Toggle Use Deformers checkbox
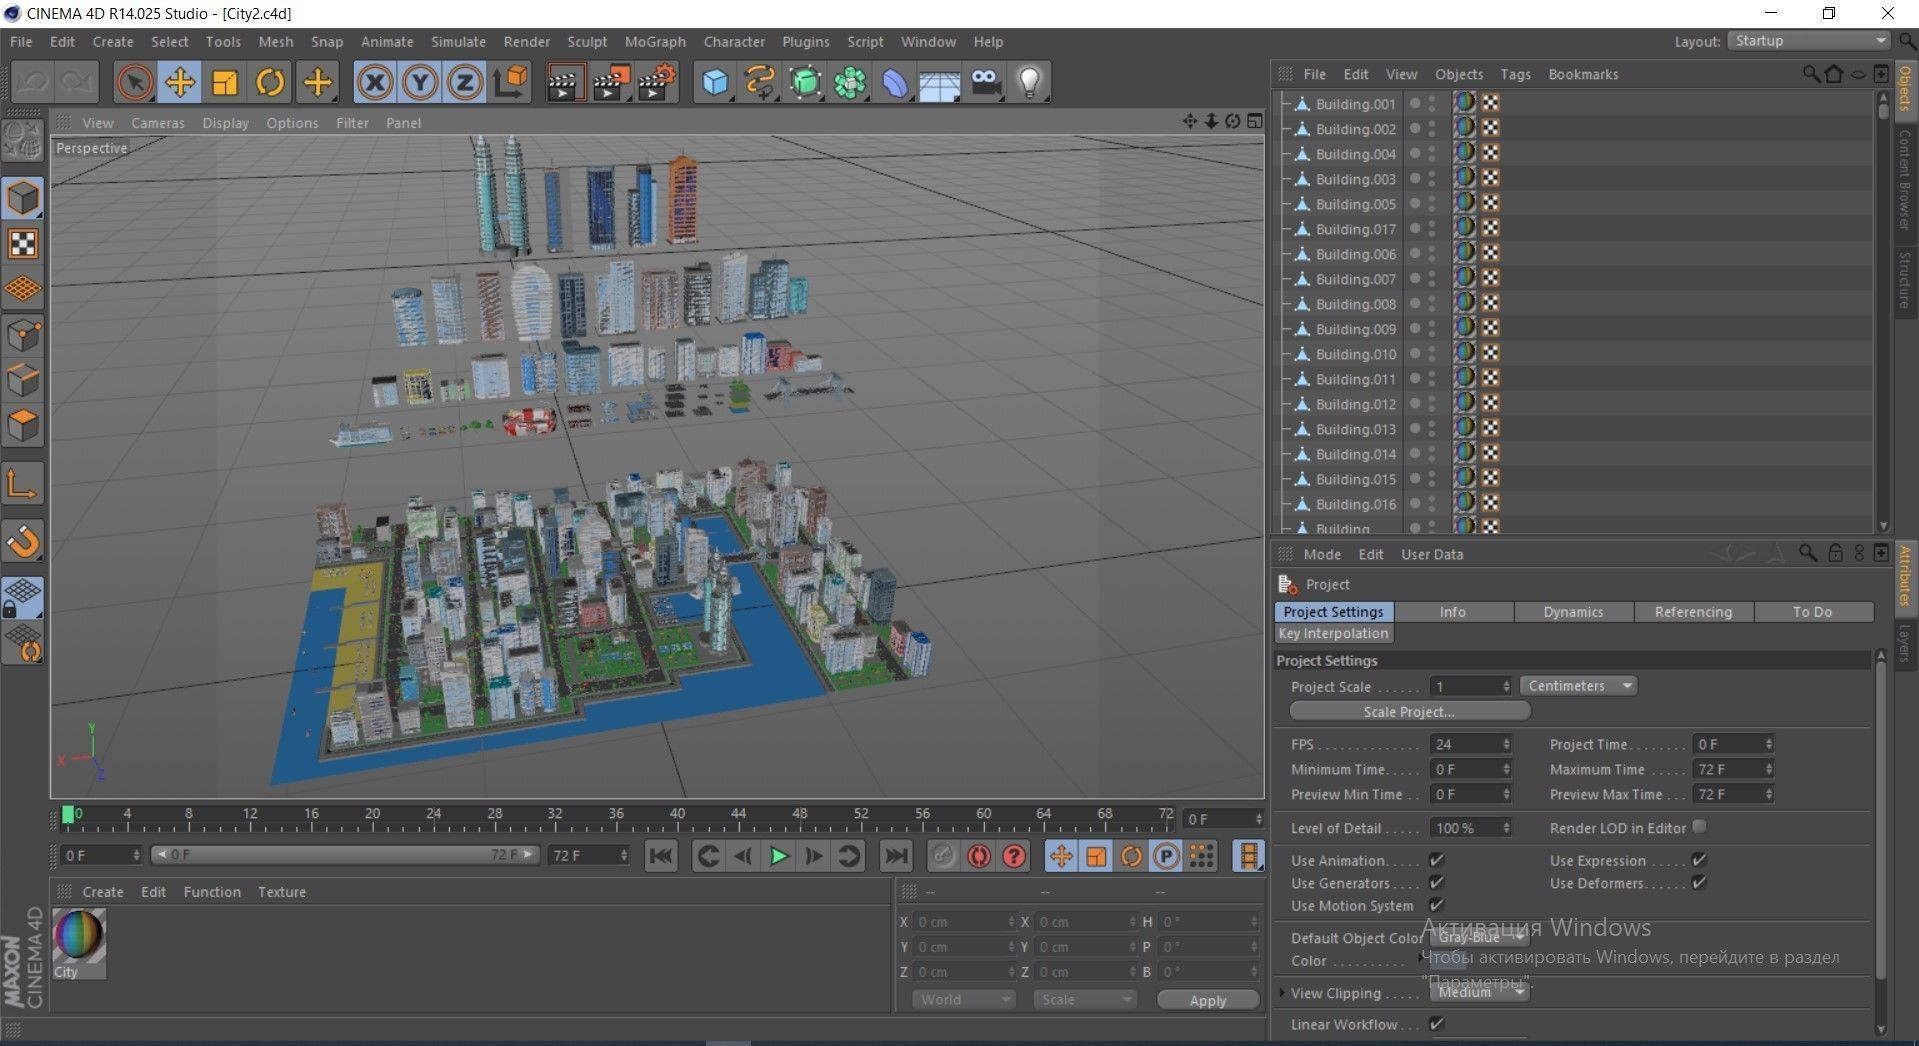Screen dimensions: 1919x1046 [1699, 882]
